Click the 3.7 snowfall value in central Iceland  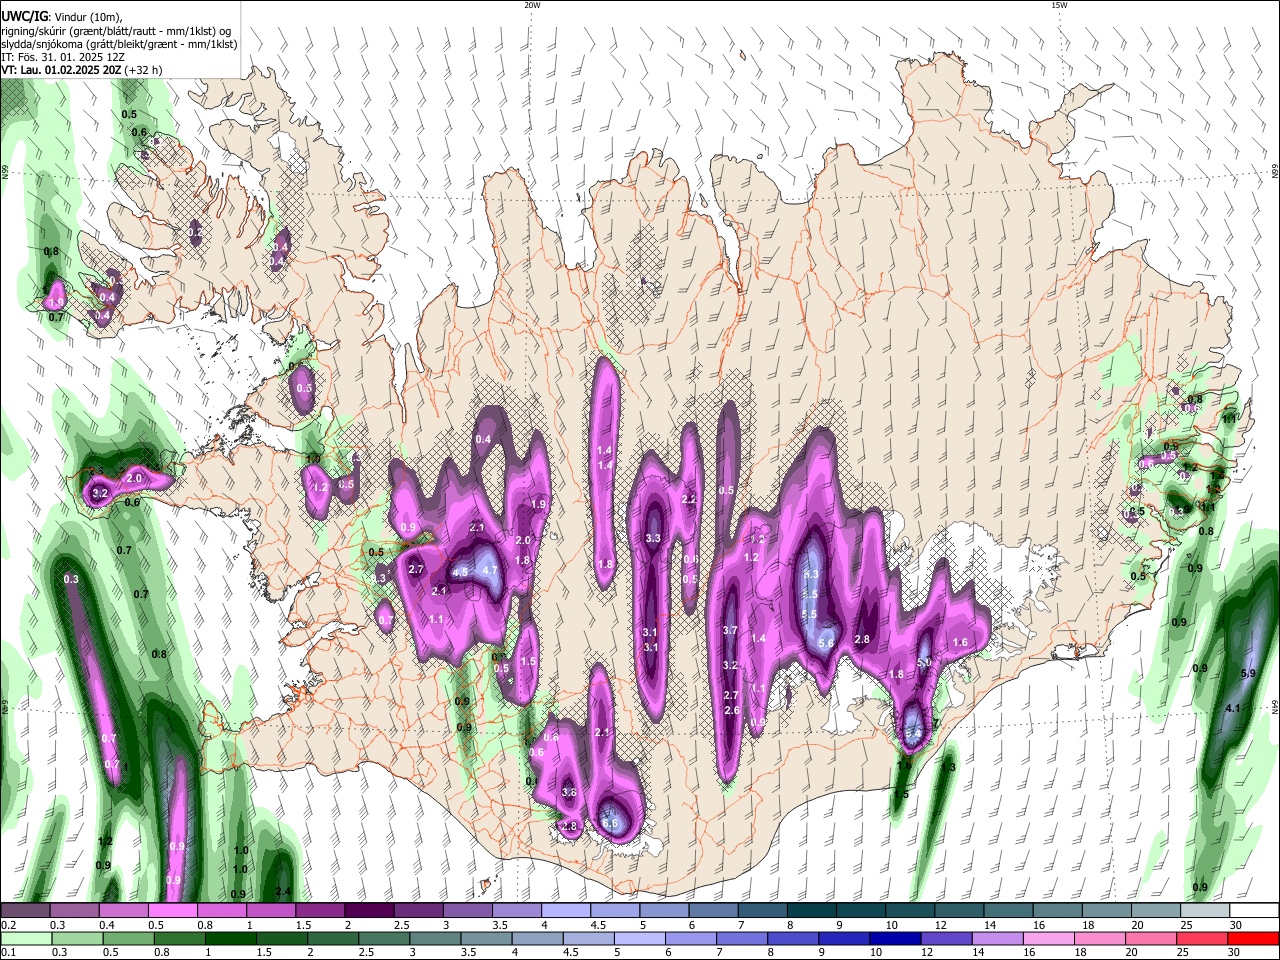(730, 630)
